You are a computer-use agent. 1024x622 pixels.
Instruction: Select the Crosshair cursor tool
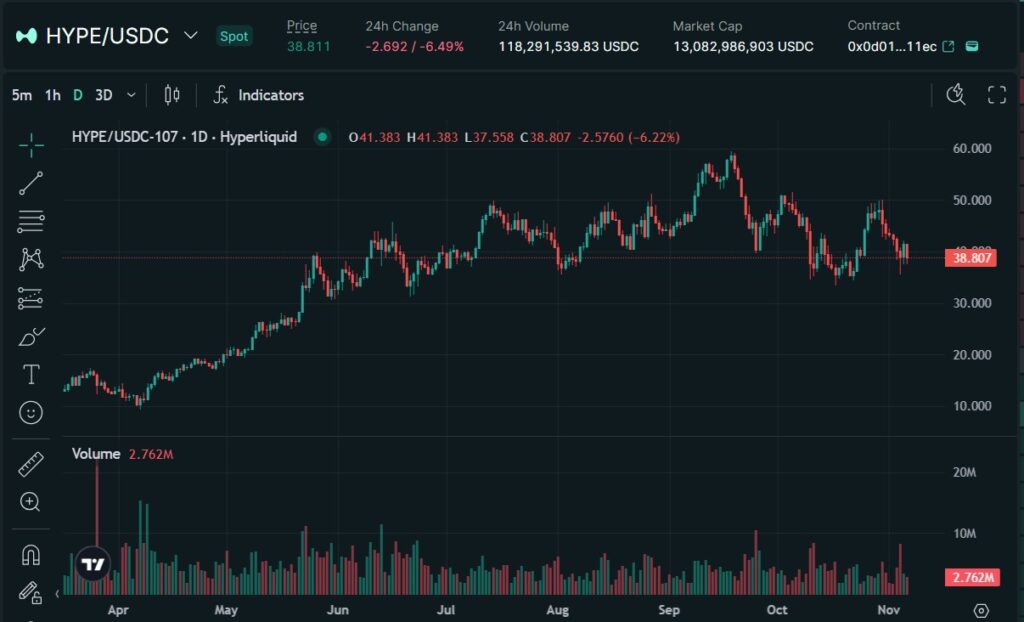click(30, 145)
